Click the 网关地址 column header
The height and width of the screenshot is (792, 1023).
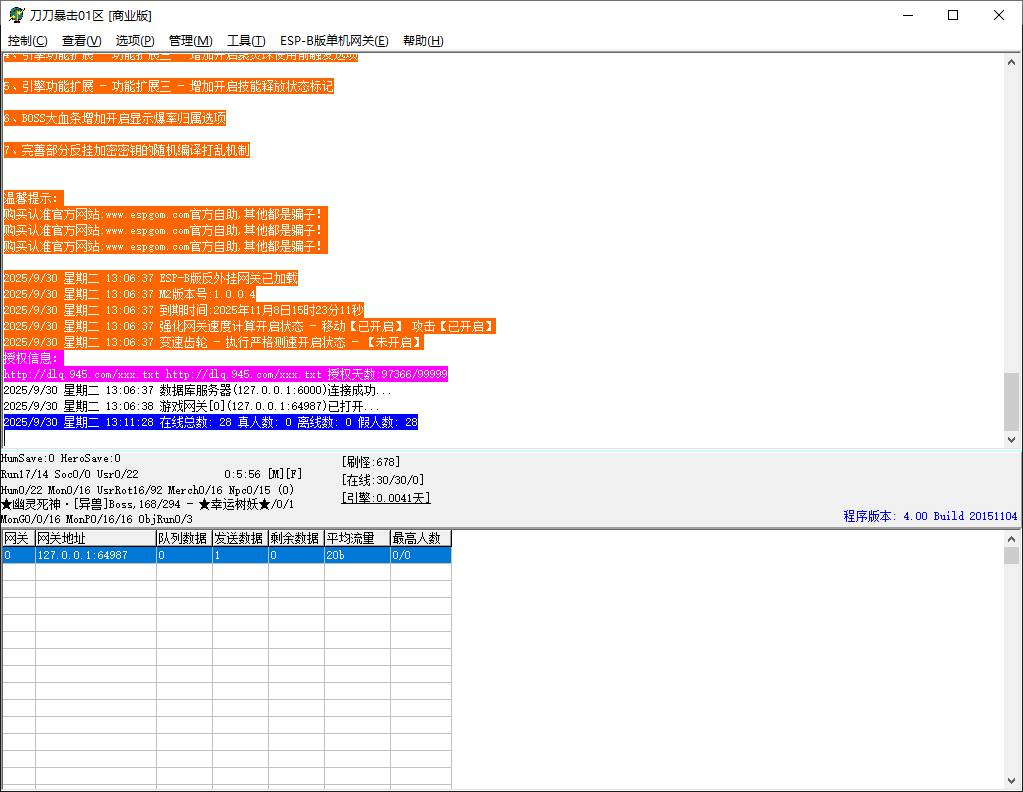(95, 539)
